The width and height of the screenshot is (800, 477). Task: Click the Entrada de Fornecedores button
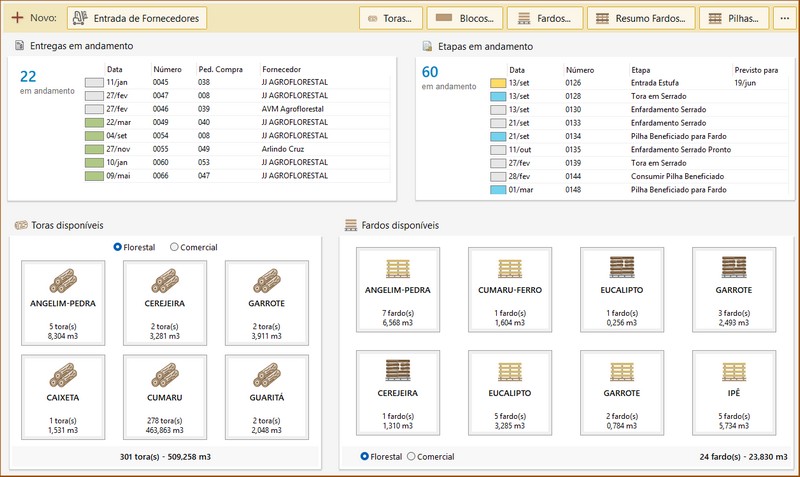point(138,18)
